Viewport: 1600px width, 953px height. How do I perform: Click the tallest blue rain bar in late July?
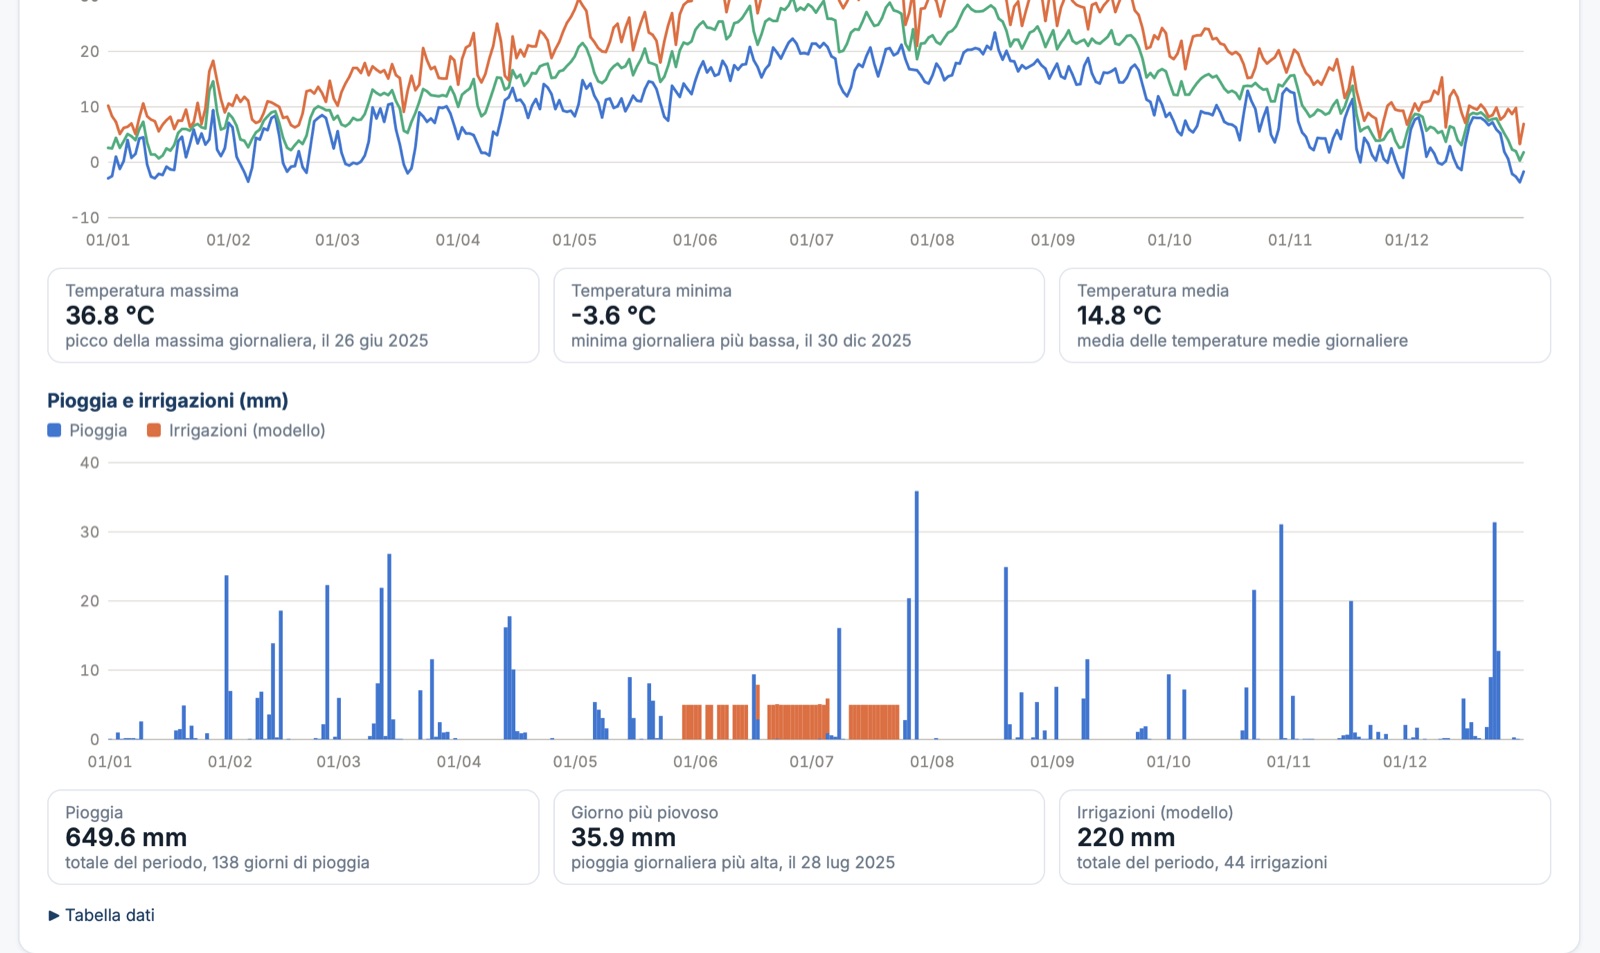point(916,615)
